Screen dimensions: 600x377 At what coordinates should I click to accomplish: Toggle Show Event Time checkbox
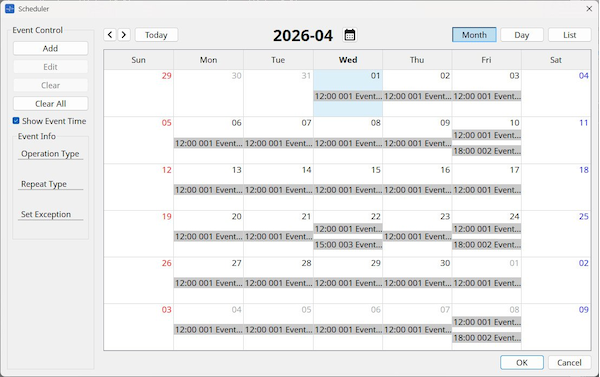16,121
